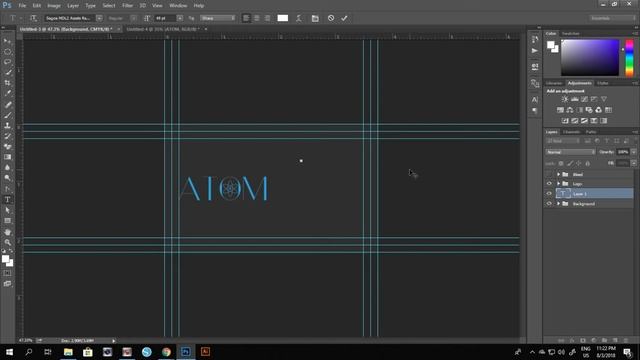The width and height of the screenshot is (640, 360).
Task: Select the Eyedropper tool
Action: click(x=7, y=93)
